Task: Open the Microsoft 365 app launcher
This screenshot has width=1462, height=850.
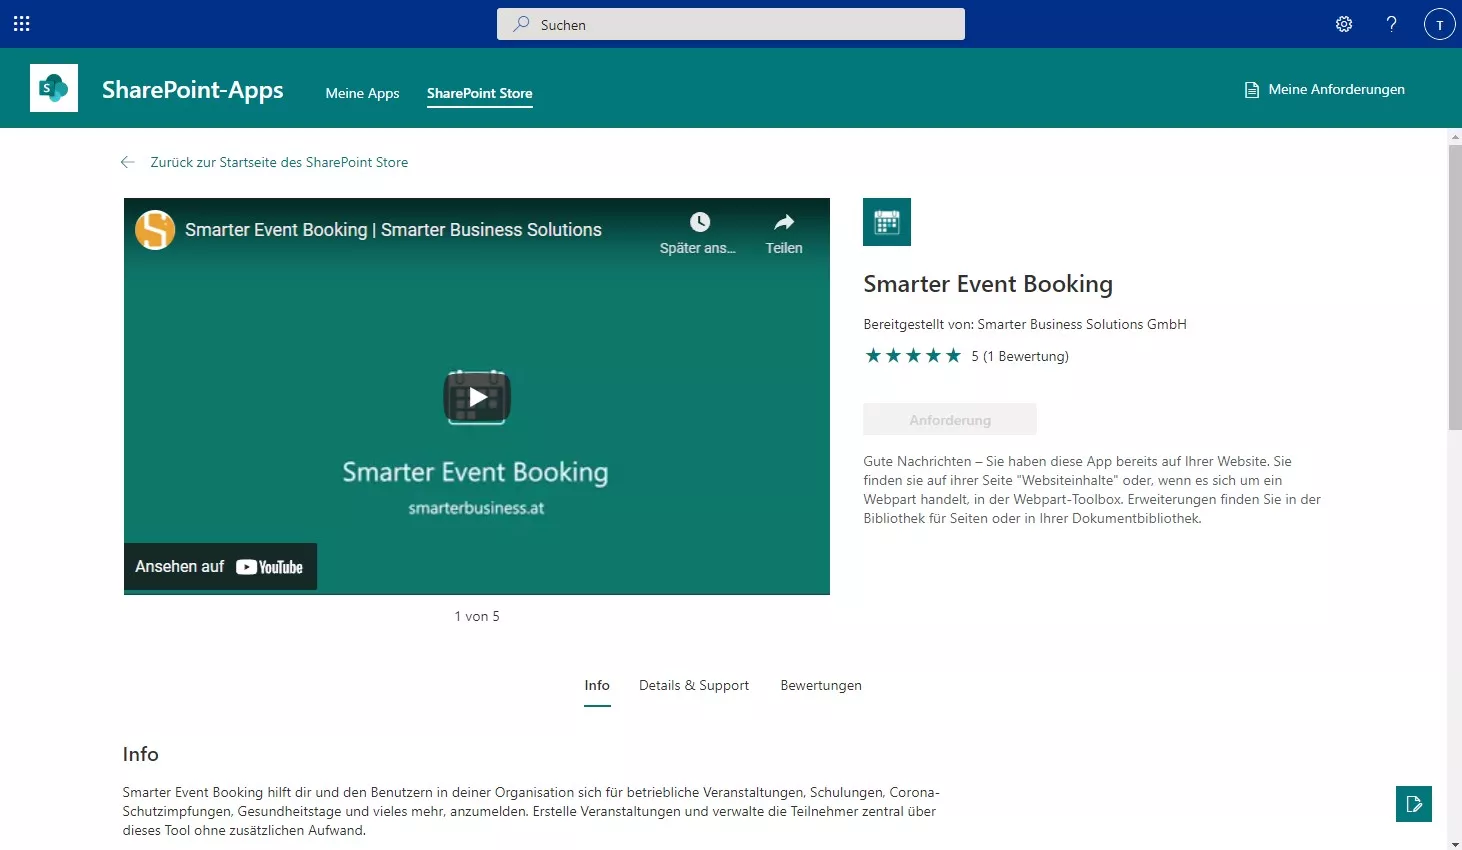Action: pos(21,23)
